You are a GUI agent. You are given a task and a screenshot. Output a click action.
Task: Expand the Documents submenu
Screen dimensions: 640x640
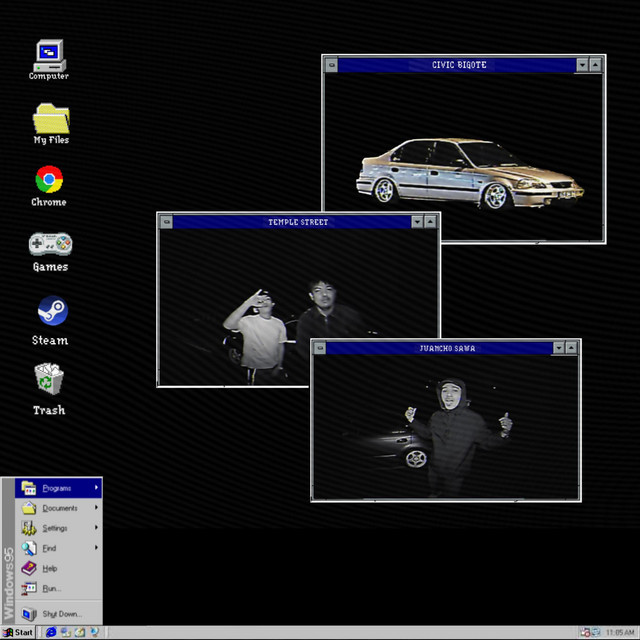tap(60, 508)
